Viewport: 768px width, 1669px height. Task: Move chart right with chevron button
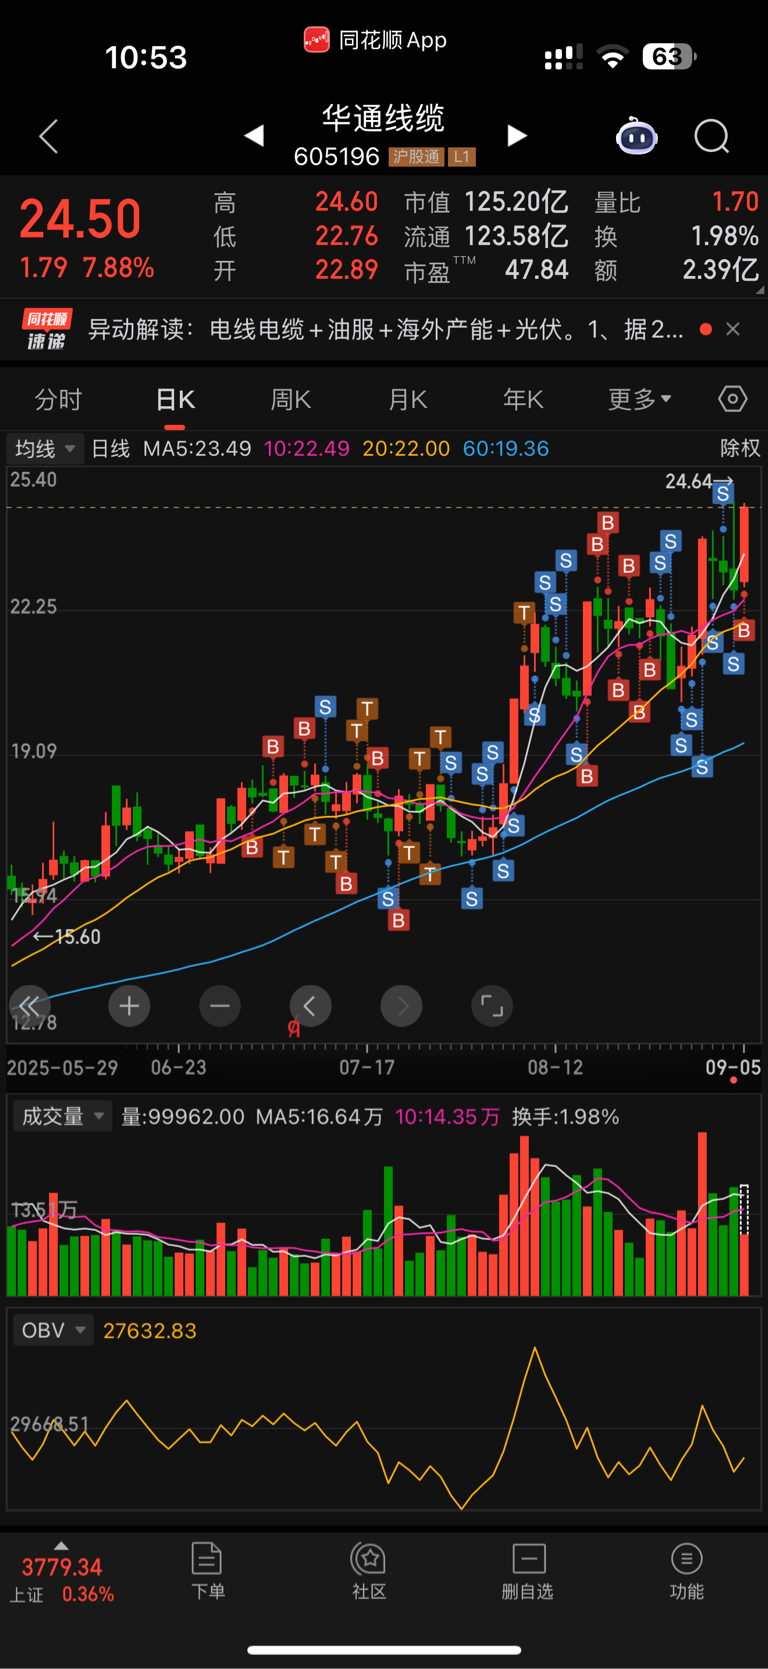pyautogui.click(x=401, y=1006)
